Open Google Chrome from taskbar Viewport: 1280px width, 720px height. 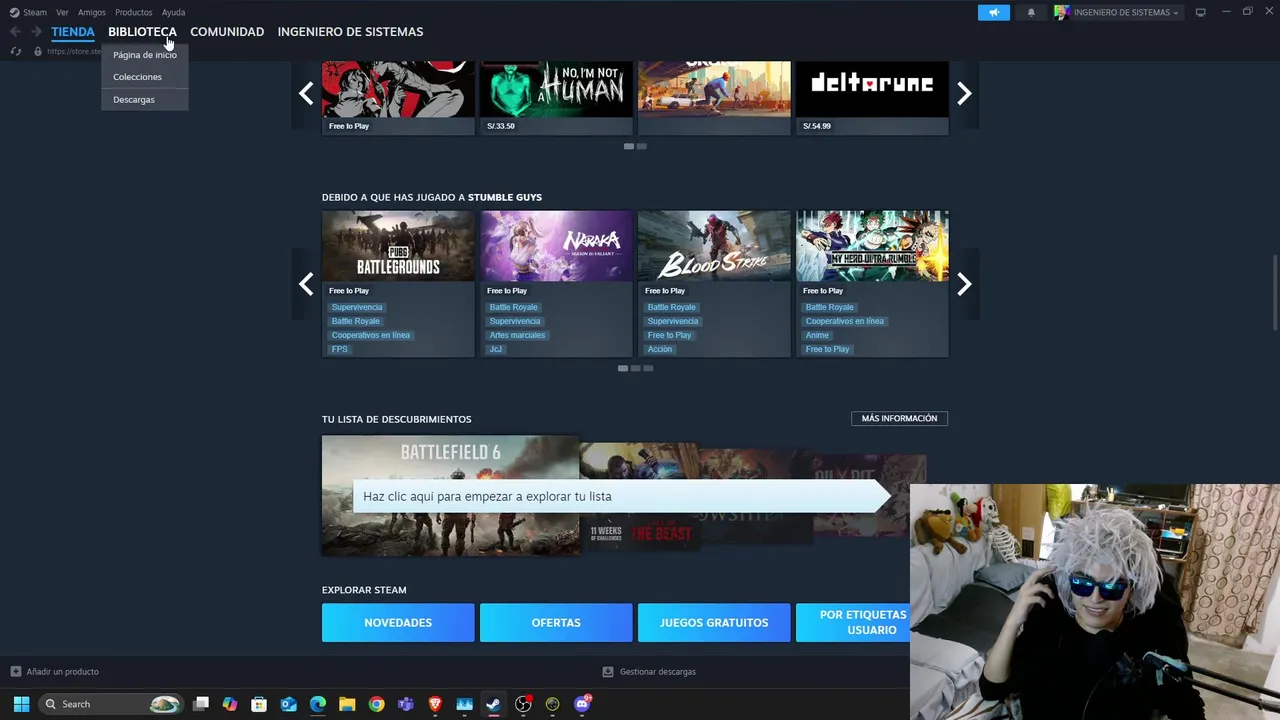click(376, 704)
